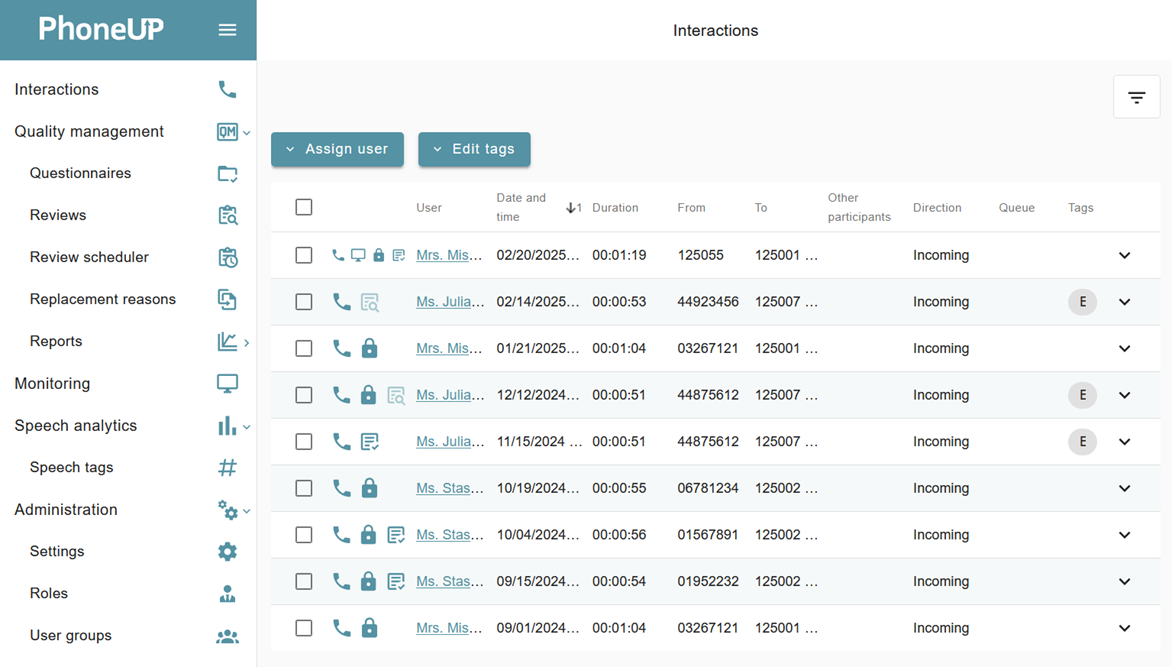Toggle the hamburger menu icon

click(x=227, y=30)
